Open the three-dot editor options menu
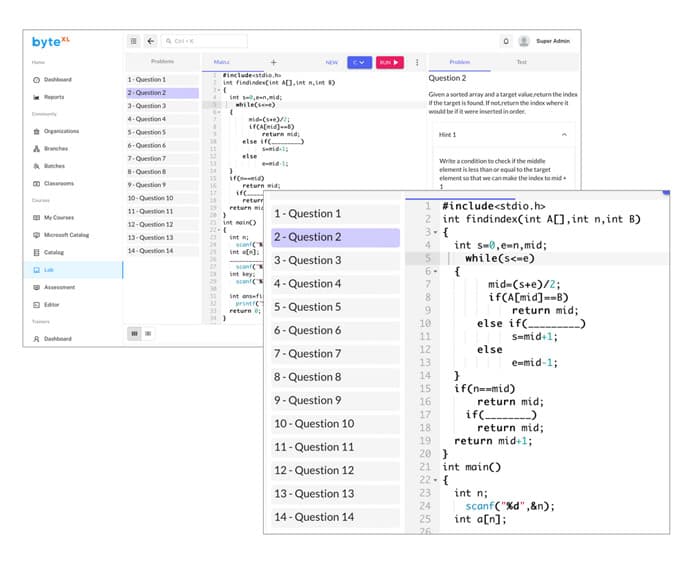 click(417, 62)
